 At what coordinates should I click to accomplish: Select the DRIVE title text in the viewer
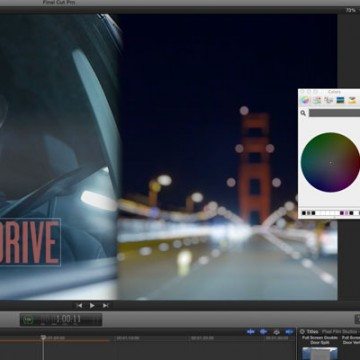30,242
